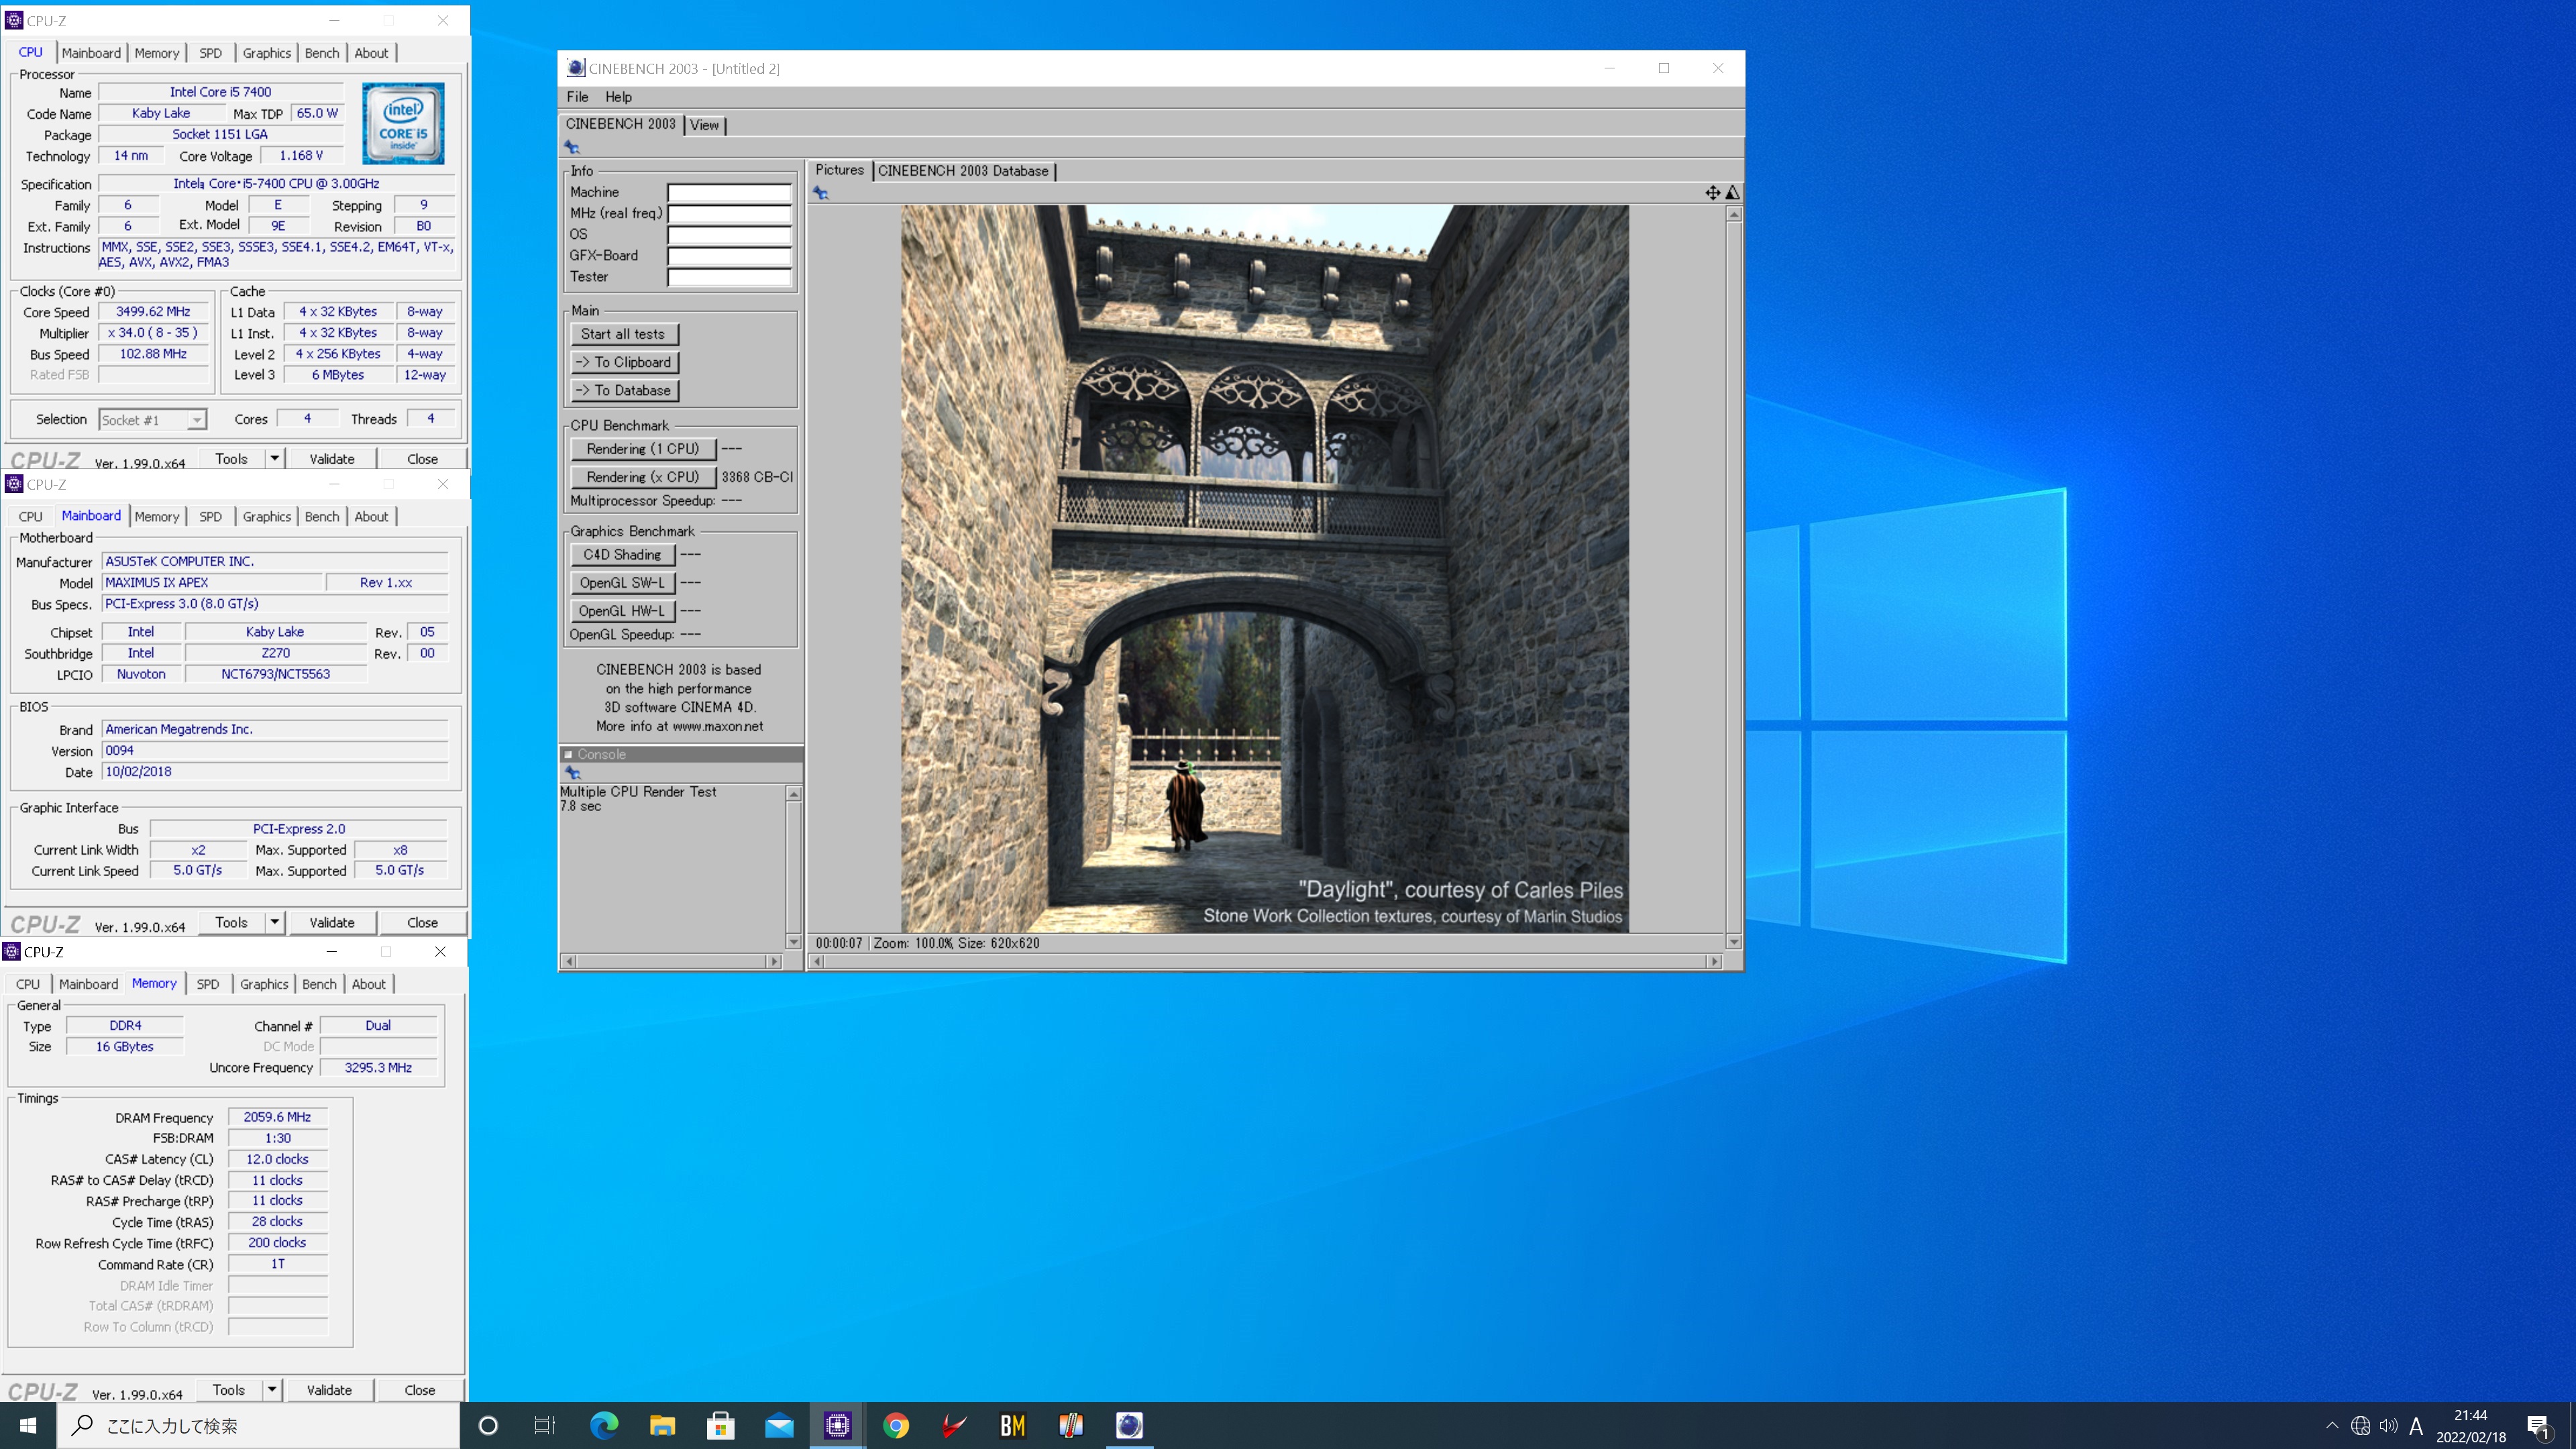The height and width of the screenshot is (1449, 2576).
Task: Switch to the View tab in CINEBENCH
Action: pyautogui.click(x=704, y=125)
